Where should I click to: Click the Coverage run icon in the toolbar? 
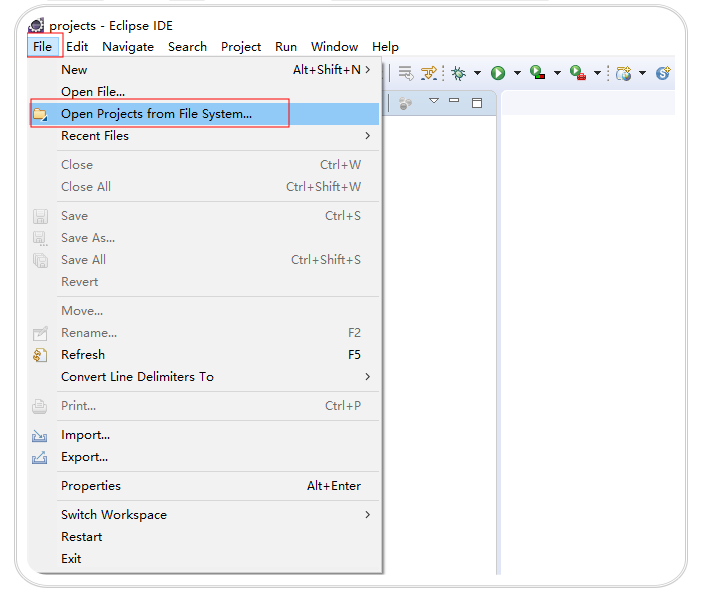click(x=537, y=73)
